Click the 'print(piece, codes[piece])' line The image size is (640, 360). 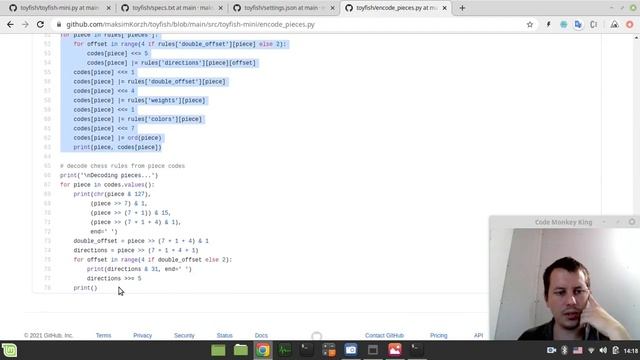pyautogui.click(x=118, y=147)
